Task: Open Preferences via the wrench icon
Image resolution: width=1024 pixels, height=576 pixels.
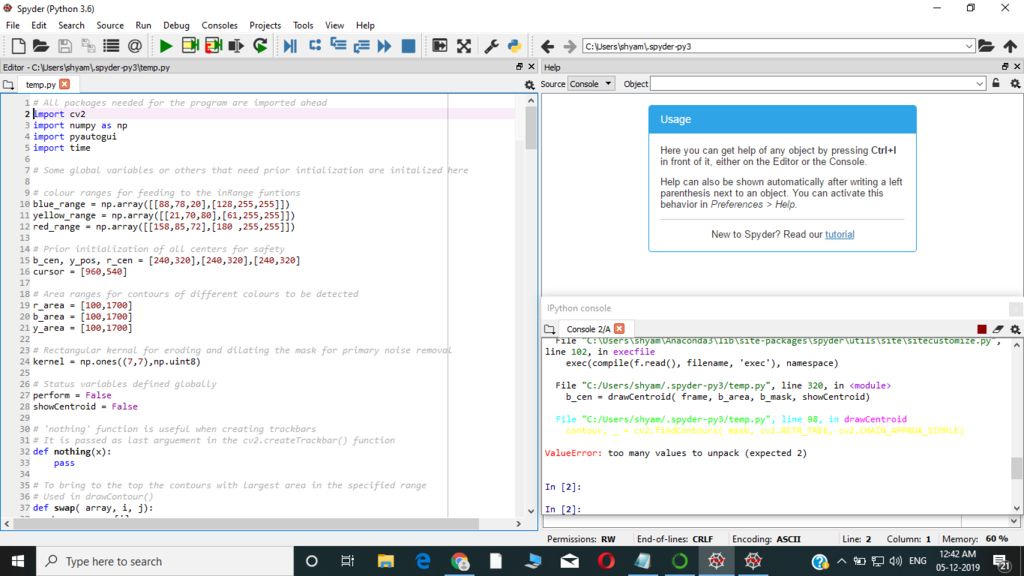Action: (x=491, y=46)
